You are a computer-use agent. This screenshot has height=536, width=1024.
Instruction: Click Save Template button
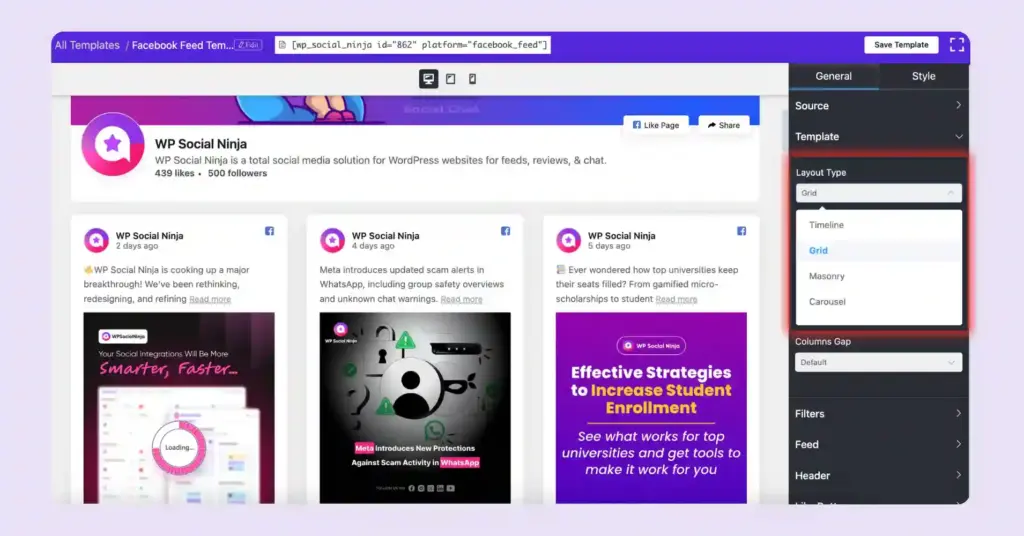901,44
